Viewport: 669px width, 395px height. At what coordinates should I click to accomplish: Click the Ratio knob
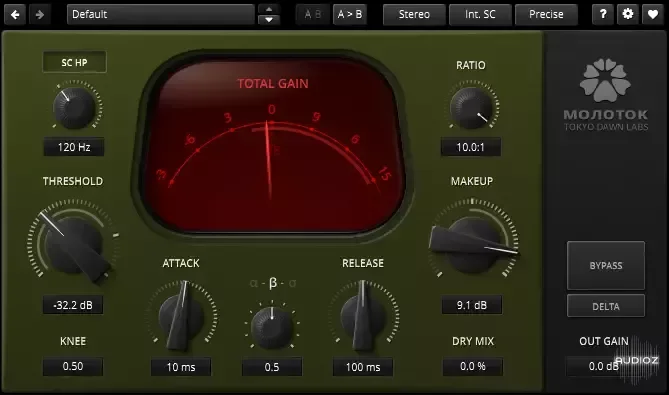[x=471, y=107]
